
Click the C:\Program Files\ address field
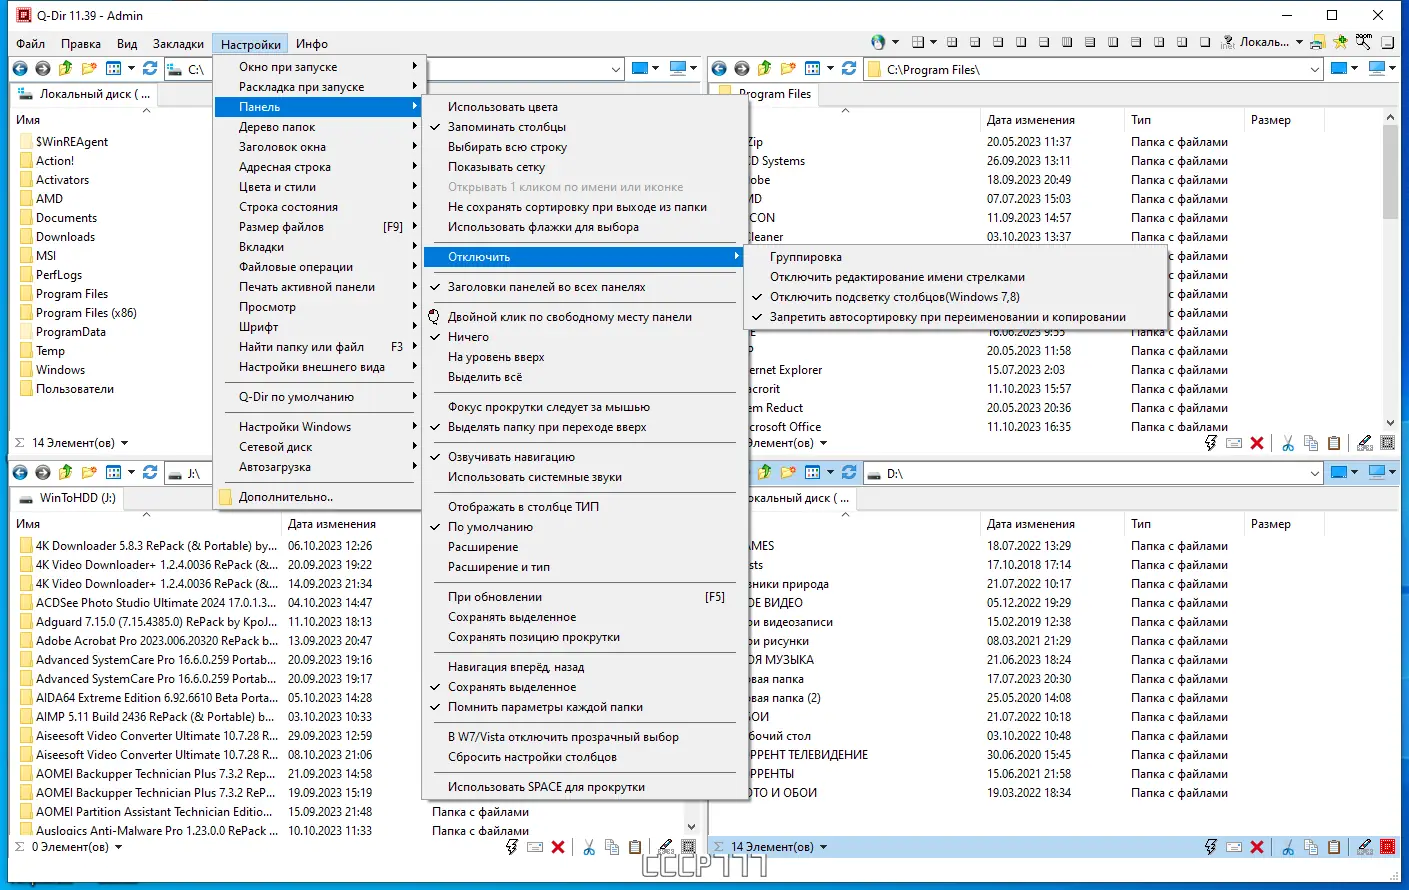pyautogui.click(x=1095, y=69)
